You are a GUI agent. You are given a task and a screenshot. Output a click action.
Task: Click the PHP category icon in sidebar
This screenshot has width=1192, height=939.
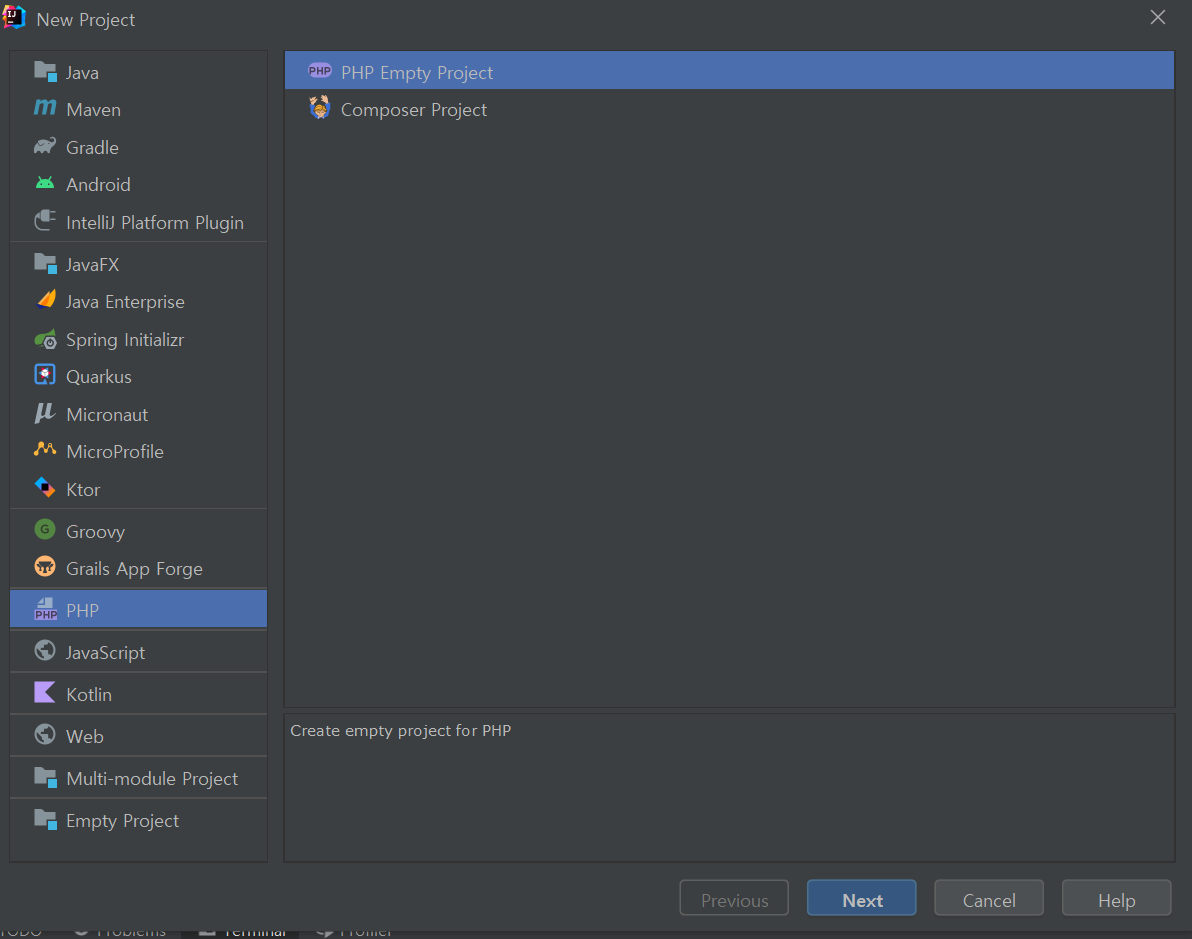(46, 609)
